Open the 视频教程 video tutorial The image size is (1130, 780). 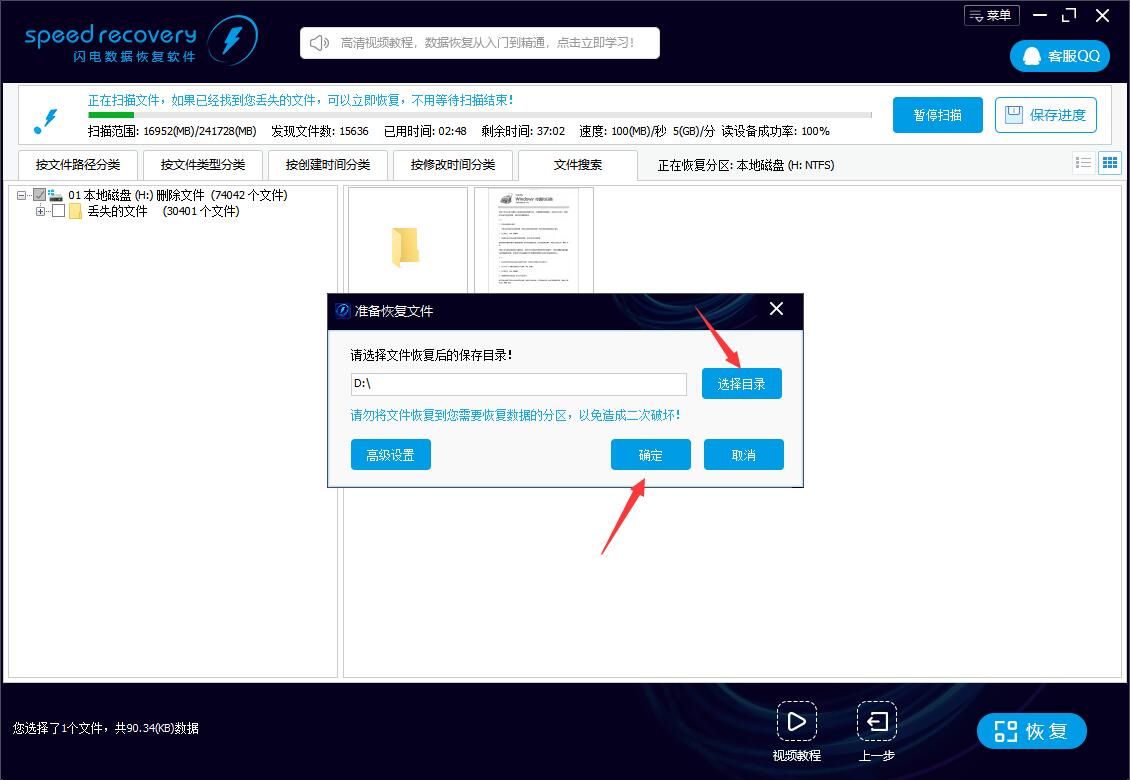797,722
